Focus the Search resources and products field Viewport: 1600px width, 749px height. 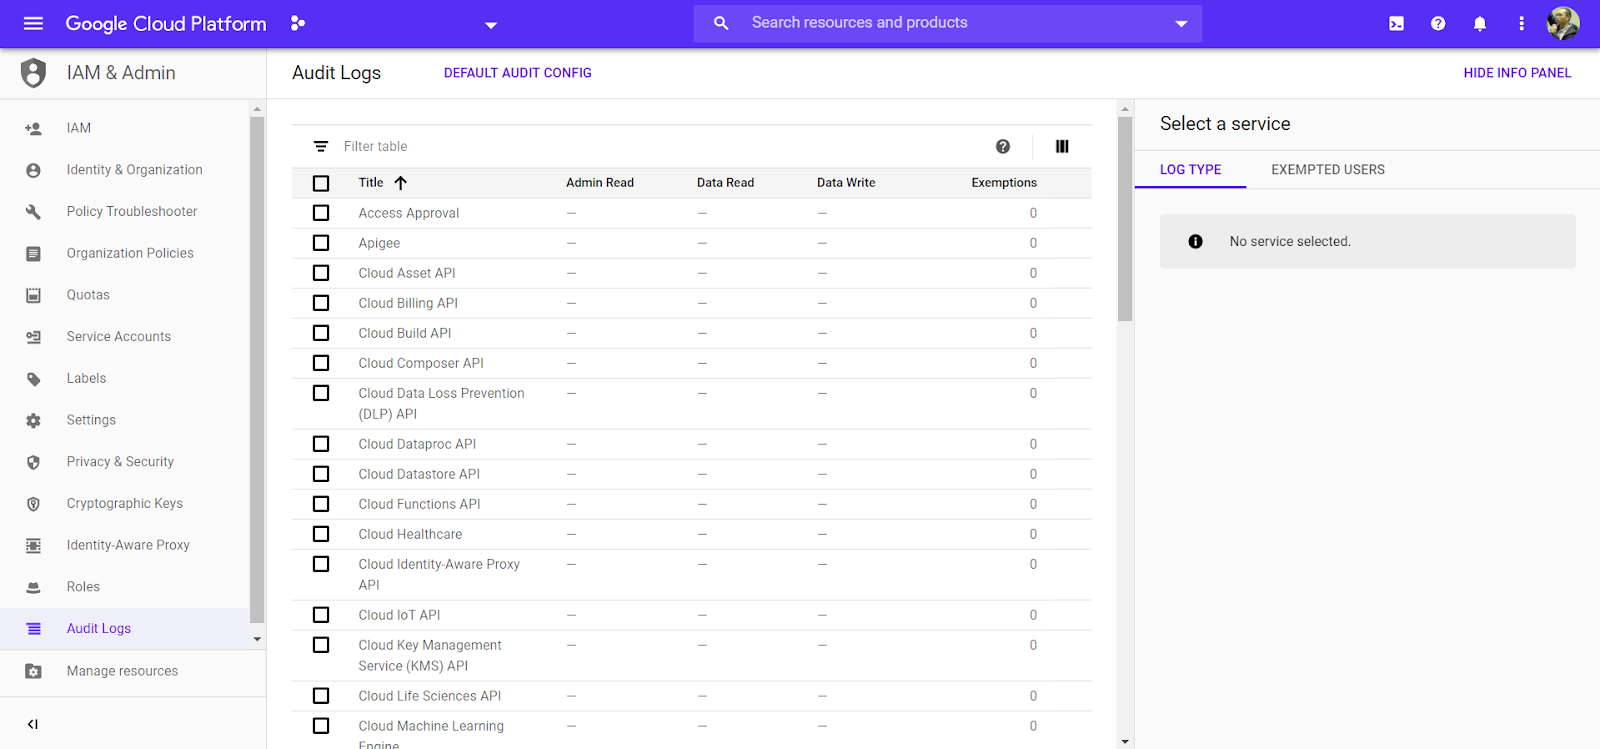[948, 23]
